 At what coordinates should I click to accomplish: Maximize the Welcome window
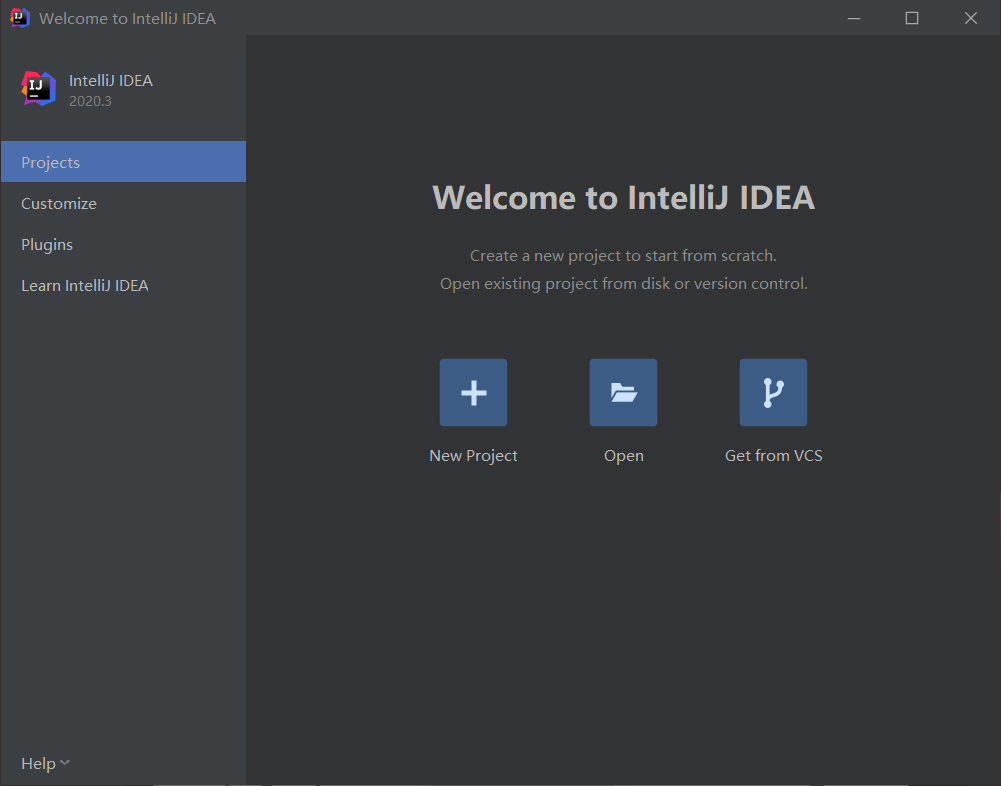[x=911, y=18]
